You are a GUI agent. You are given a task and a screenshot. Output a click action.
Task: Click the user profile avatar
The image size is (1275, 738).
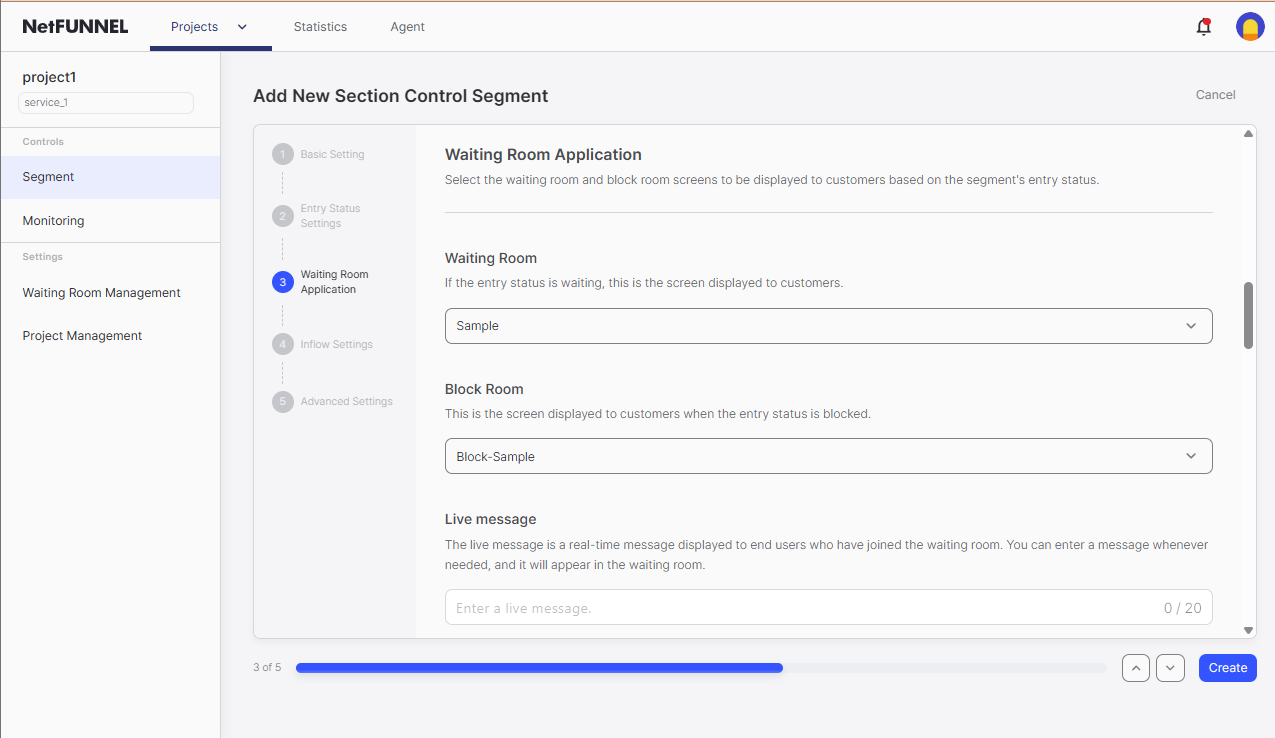click(x=1250, y=27)
